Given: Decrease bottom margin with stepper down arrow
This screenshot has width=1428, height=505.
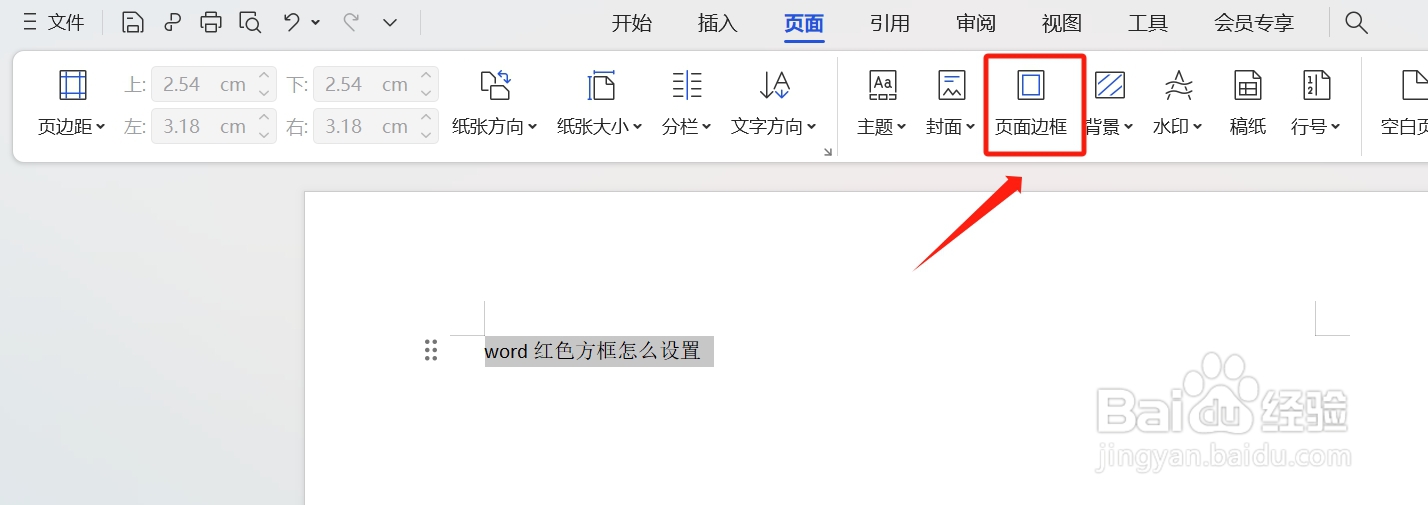Looking at the screenshot, I should click(427, 93).
